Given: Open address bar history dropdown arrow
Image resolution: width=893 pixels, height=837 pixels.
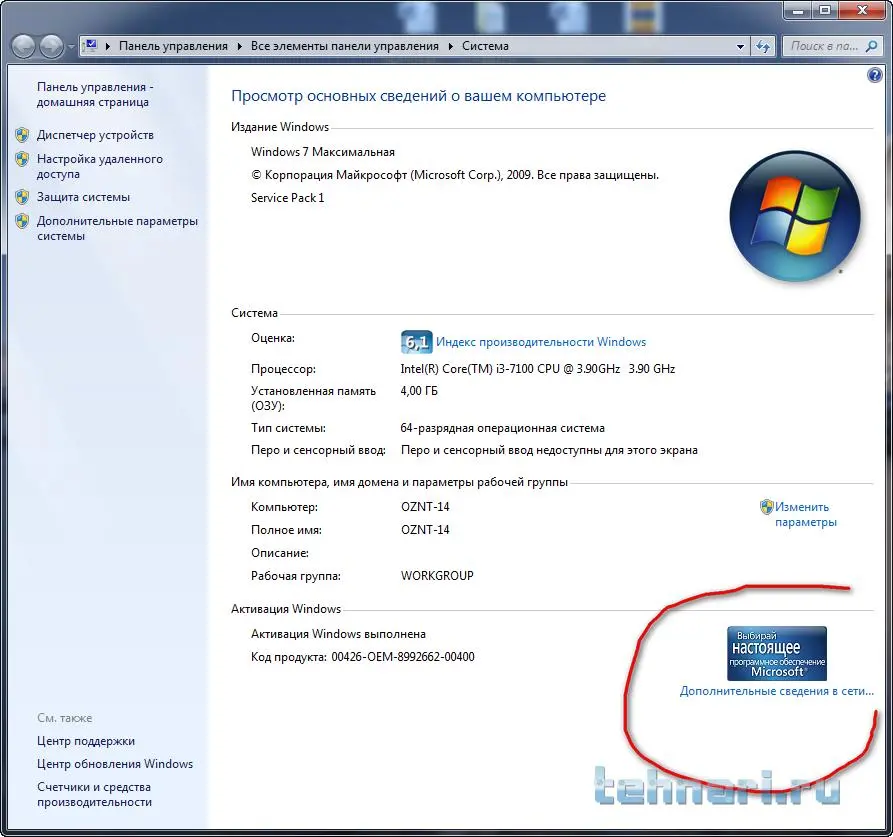Looking at the screenshot, I should click(740, 47).
